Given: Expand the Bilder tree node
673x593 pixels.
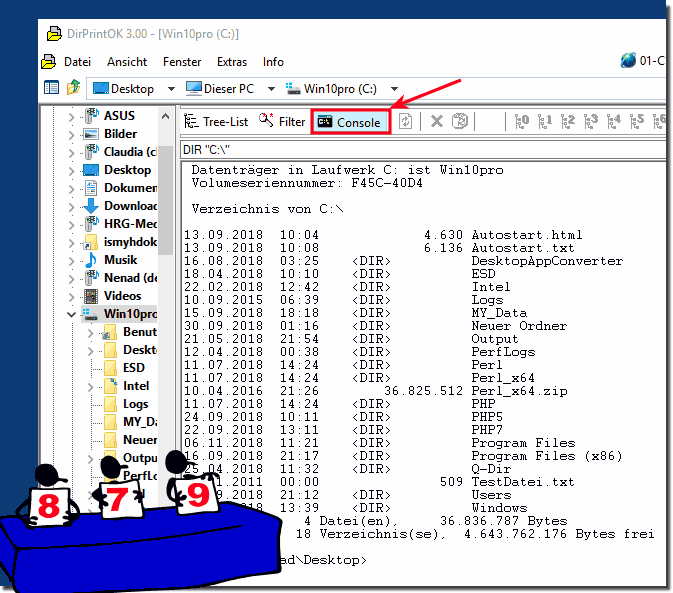Looking at the screenshot, I should 71,134.
